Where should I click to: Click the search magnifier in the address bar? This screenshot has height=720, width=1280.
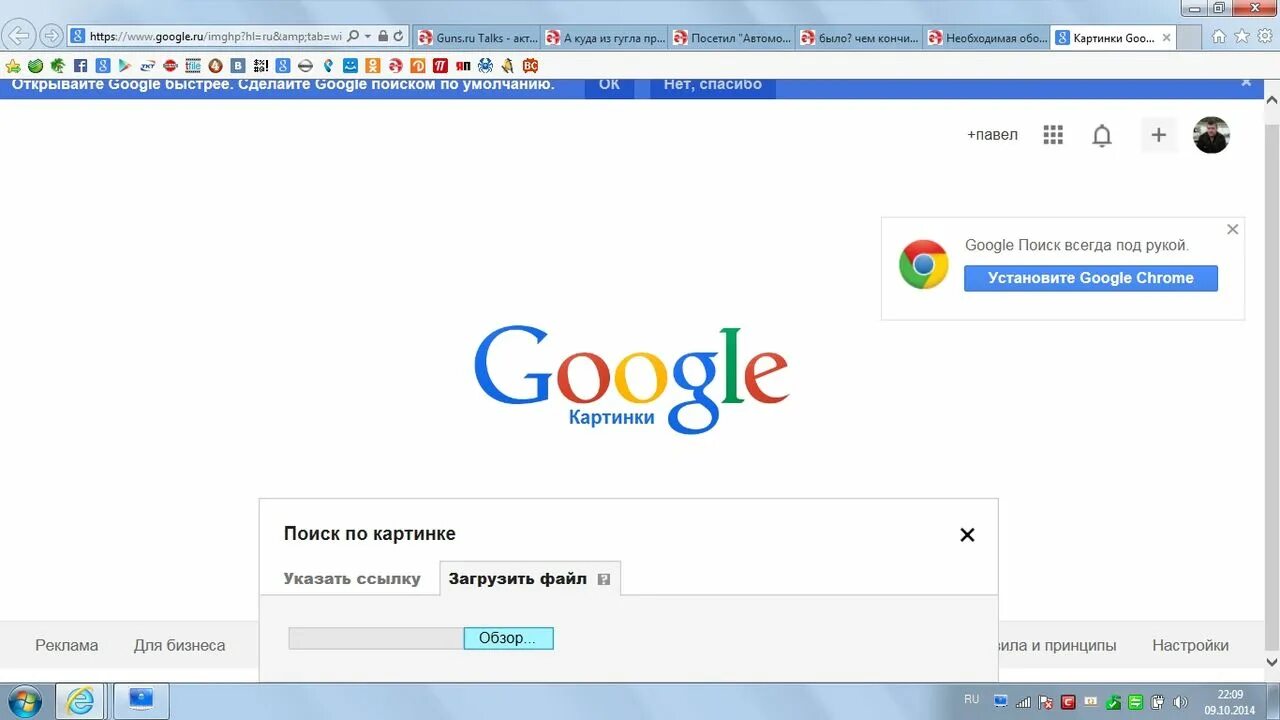353,36
